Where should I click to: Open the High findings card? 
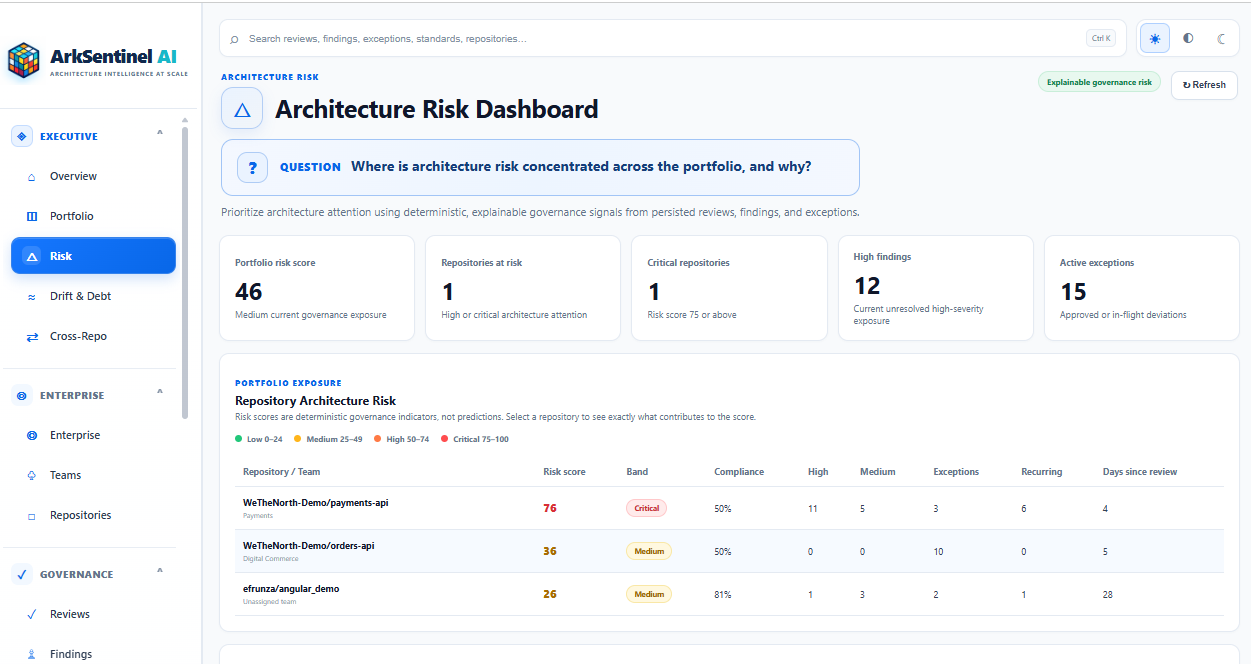pos(935,288)
